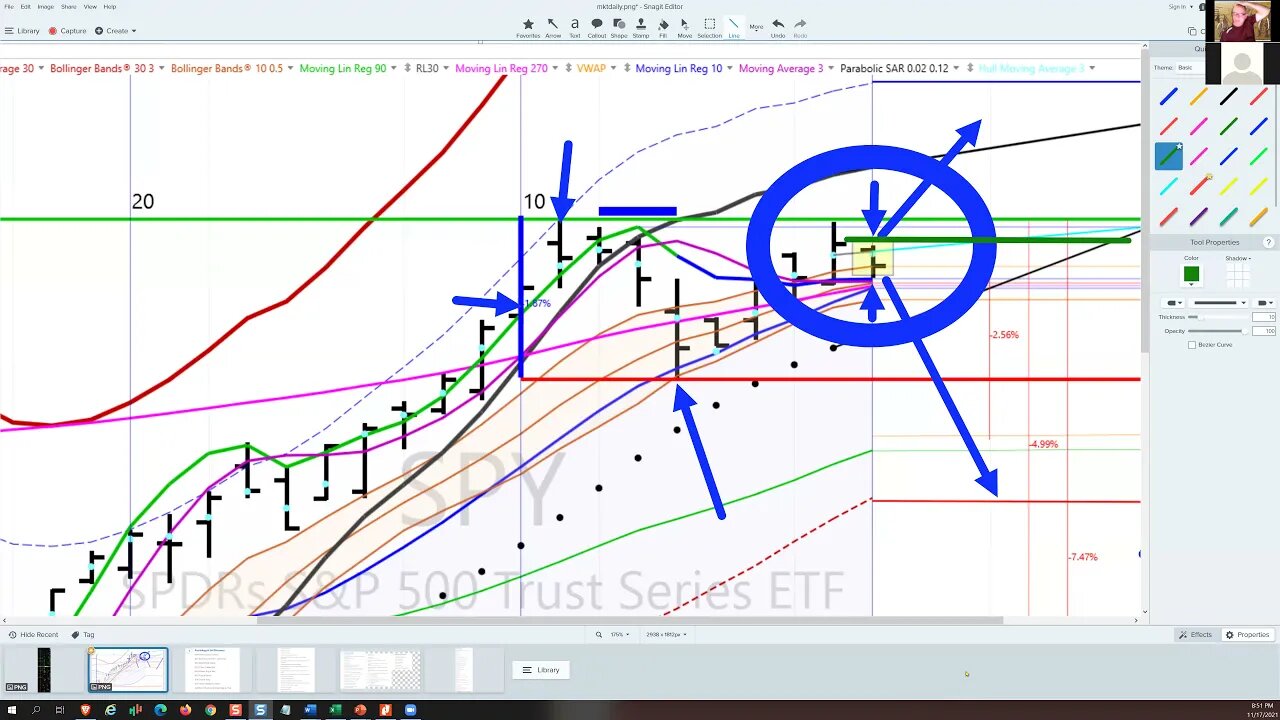Open the Sign in dropdown
The height and width of the screenshot is (720, 1280).
[x=1180, y=6]
